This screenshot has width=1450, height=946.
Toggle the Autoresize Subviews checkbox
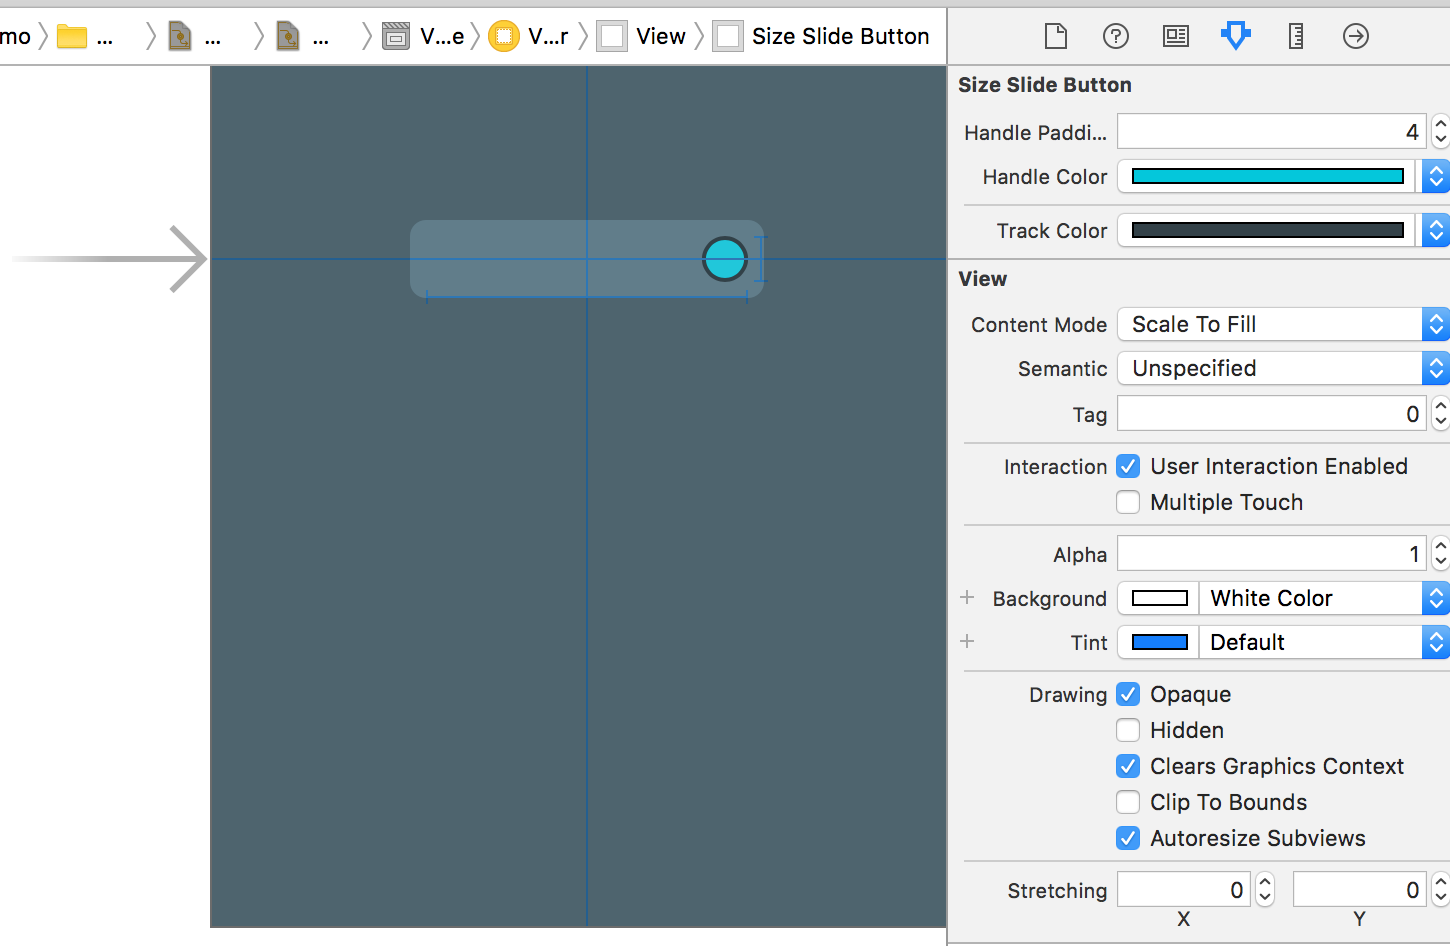(1128, 838)
